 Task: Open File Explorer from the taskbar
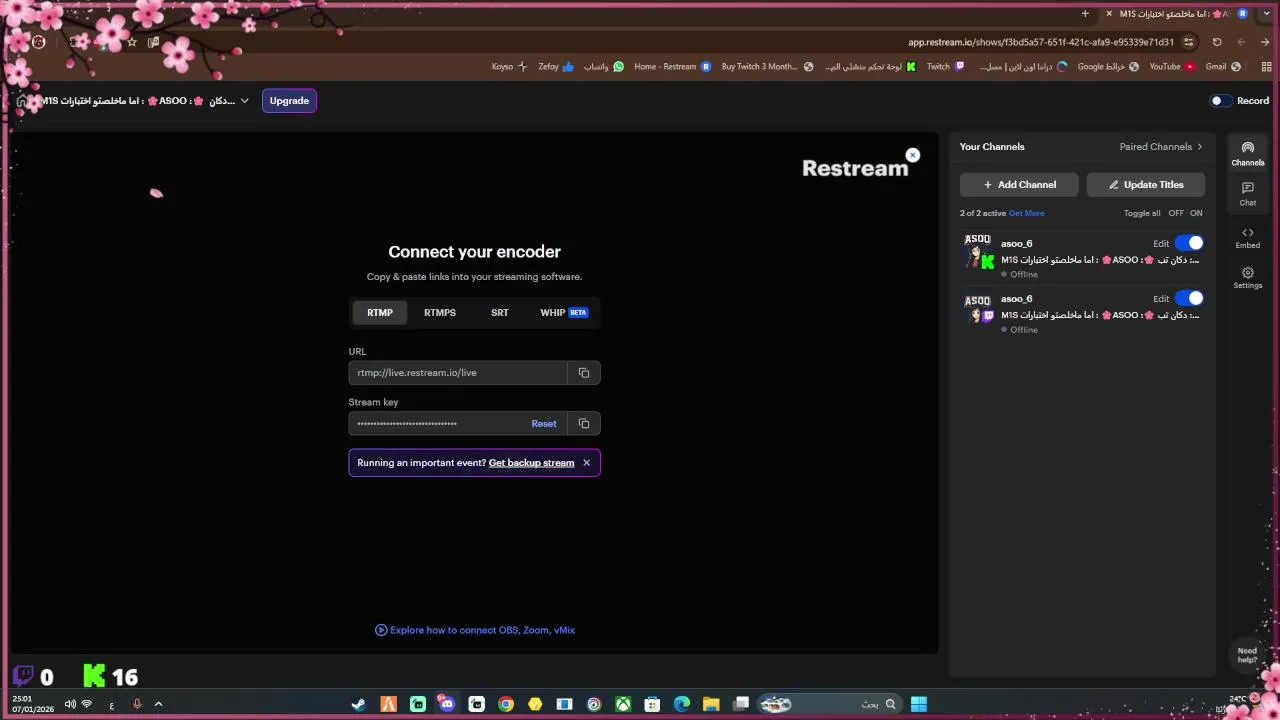[x=711, y=704]
